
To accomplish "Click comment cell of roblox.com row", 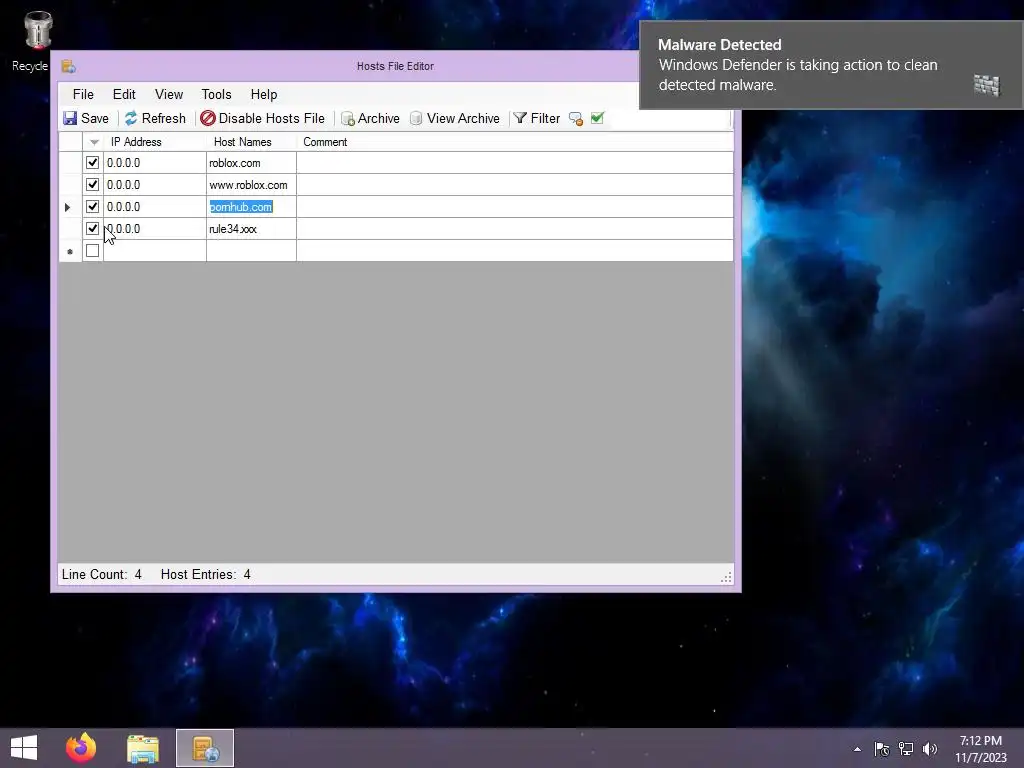I will [515, 163].
